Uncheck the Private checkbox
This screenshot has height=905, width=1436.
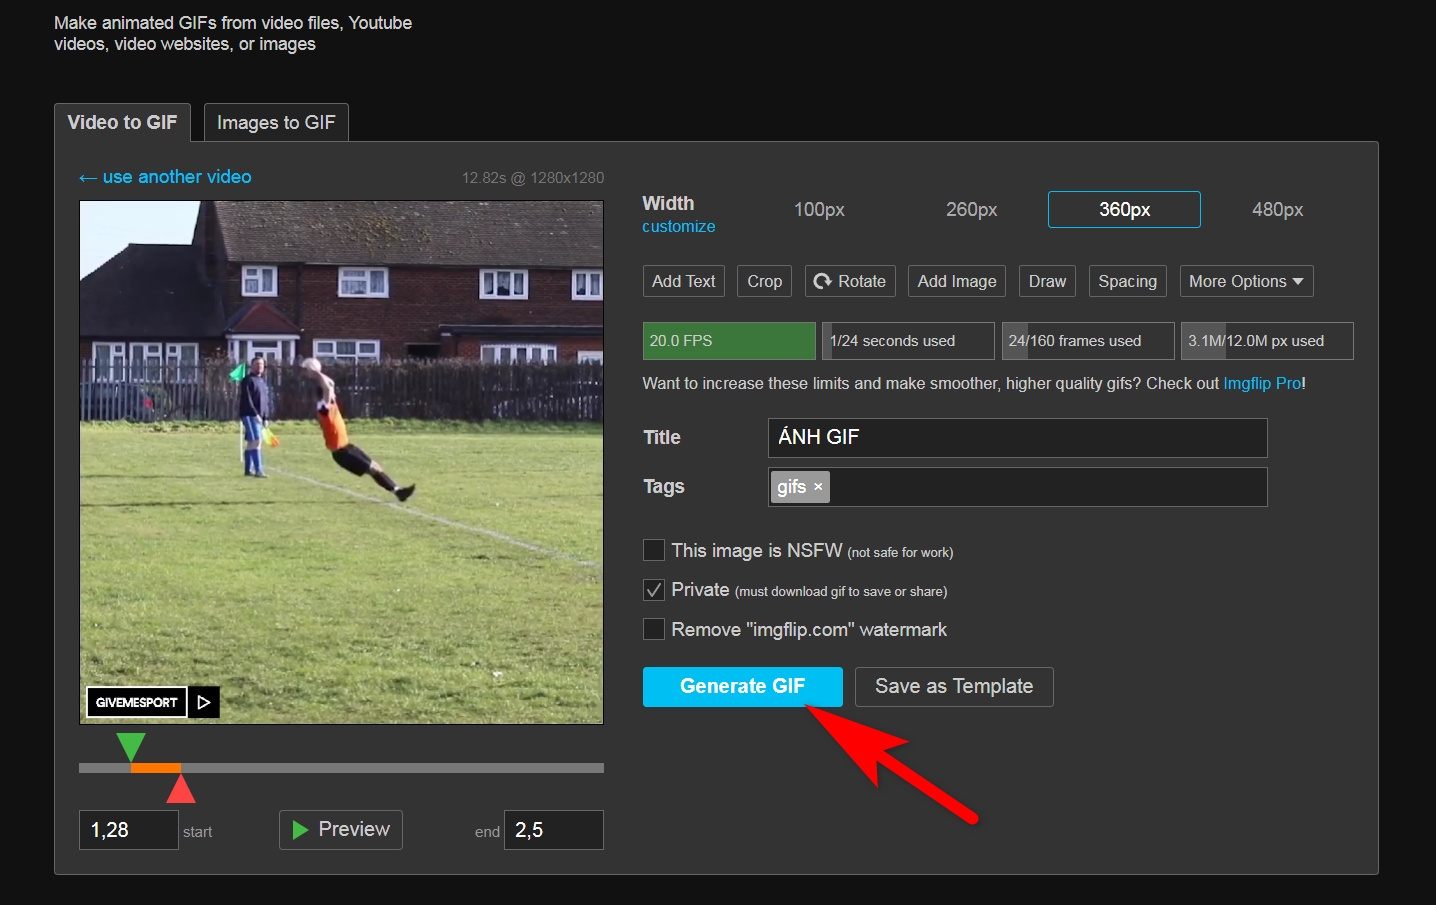coord(654,590)
